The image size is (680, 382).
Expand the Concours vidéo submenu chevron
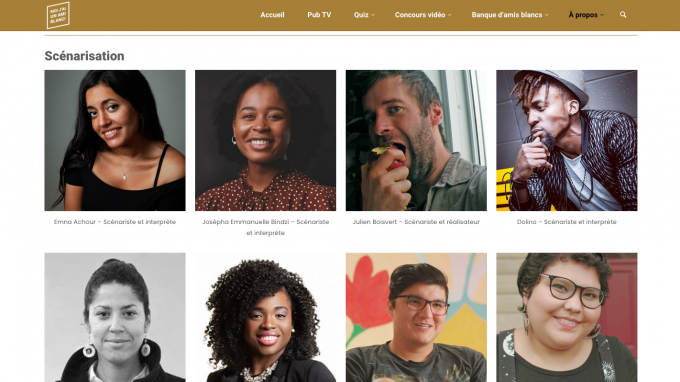click(x=450, y=15)
